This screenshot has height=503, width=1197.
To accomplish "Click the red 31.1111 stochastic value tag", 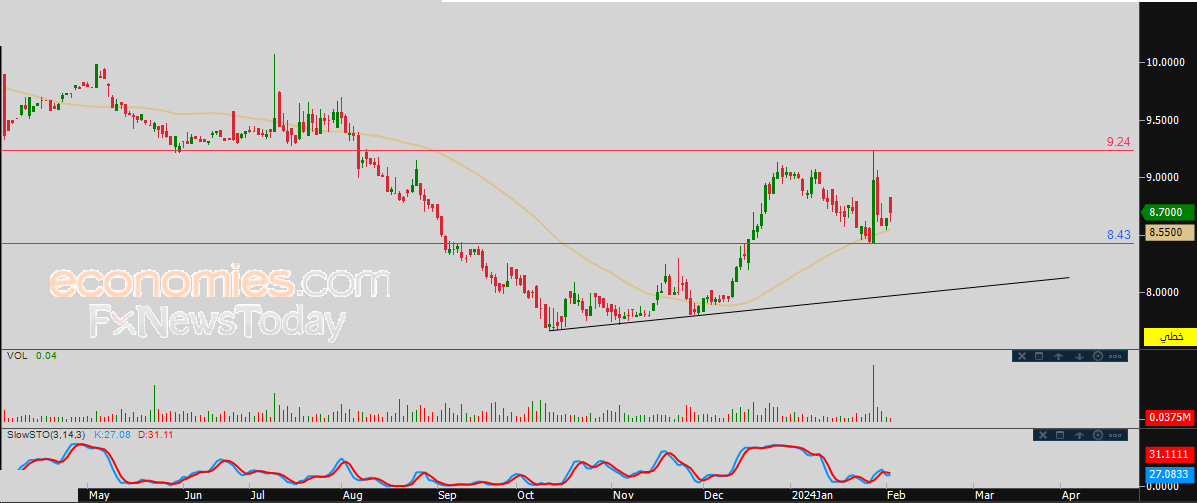I will coord(1170,454).
